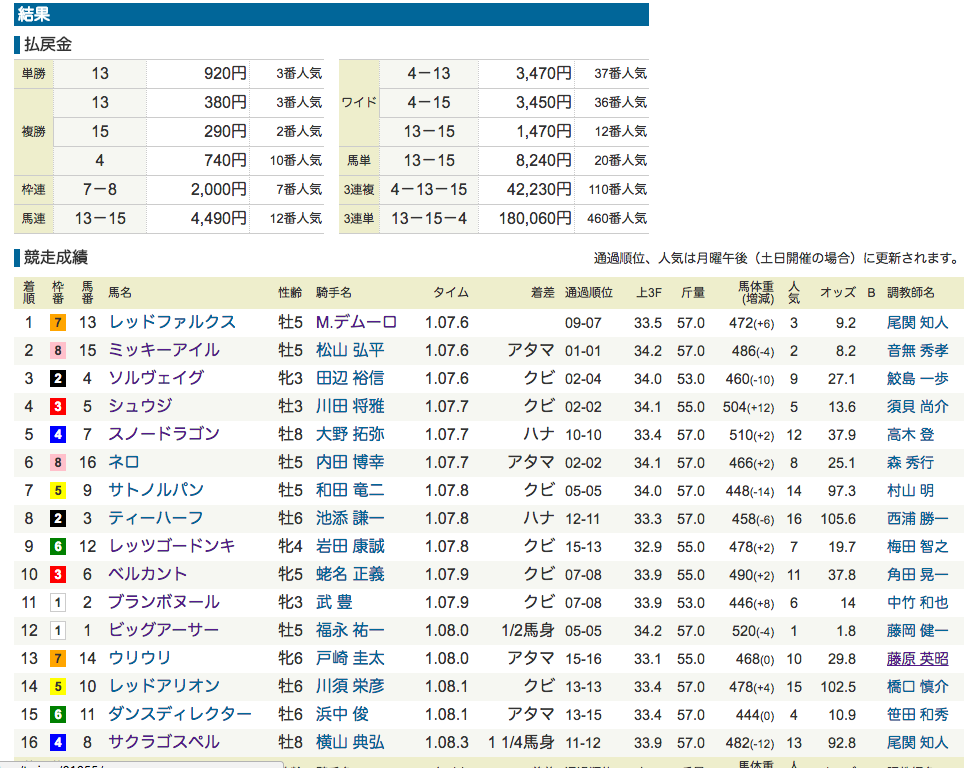This screenshot has width=976, height=768.
Task: Open trainer profile 音無 秀孝
Action: click(917, 351)
